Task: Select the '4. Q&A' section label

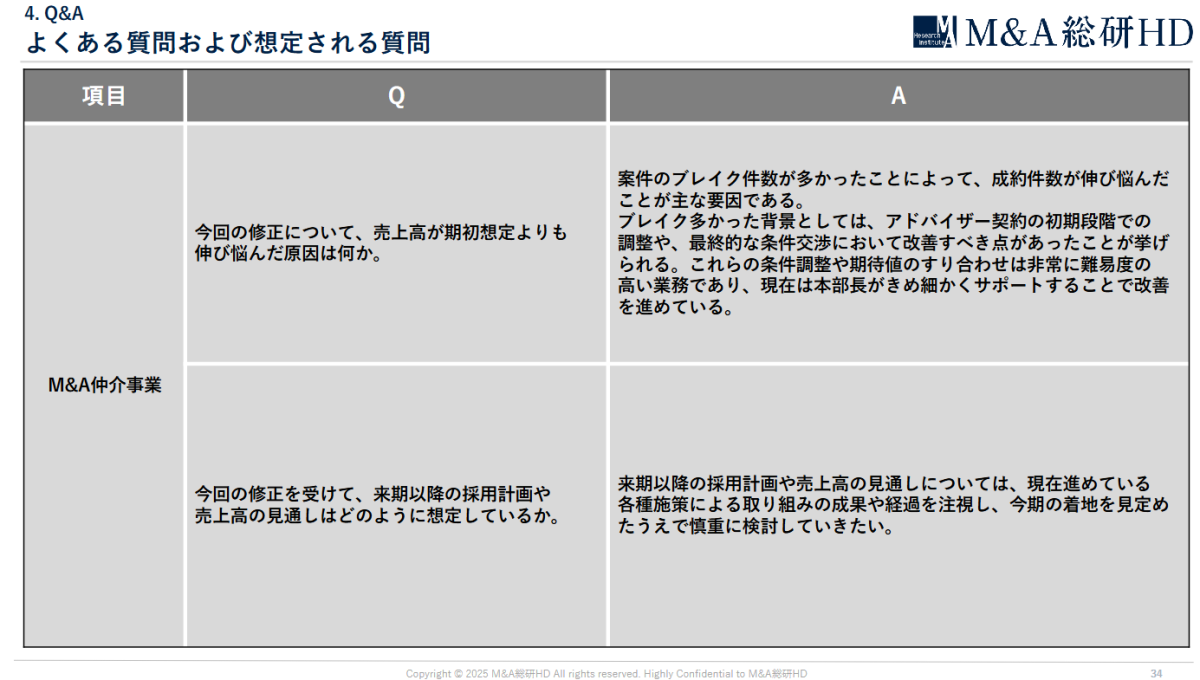Action: [51, 14]
